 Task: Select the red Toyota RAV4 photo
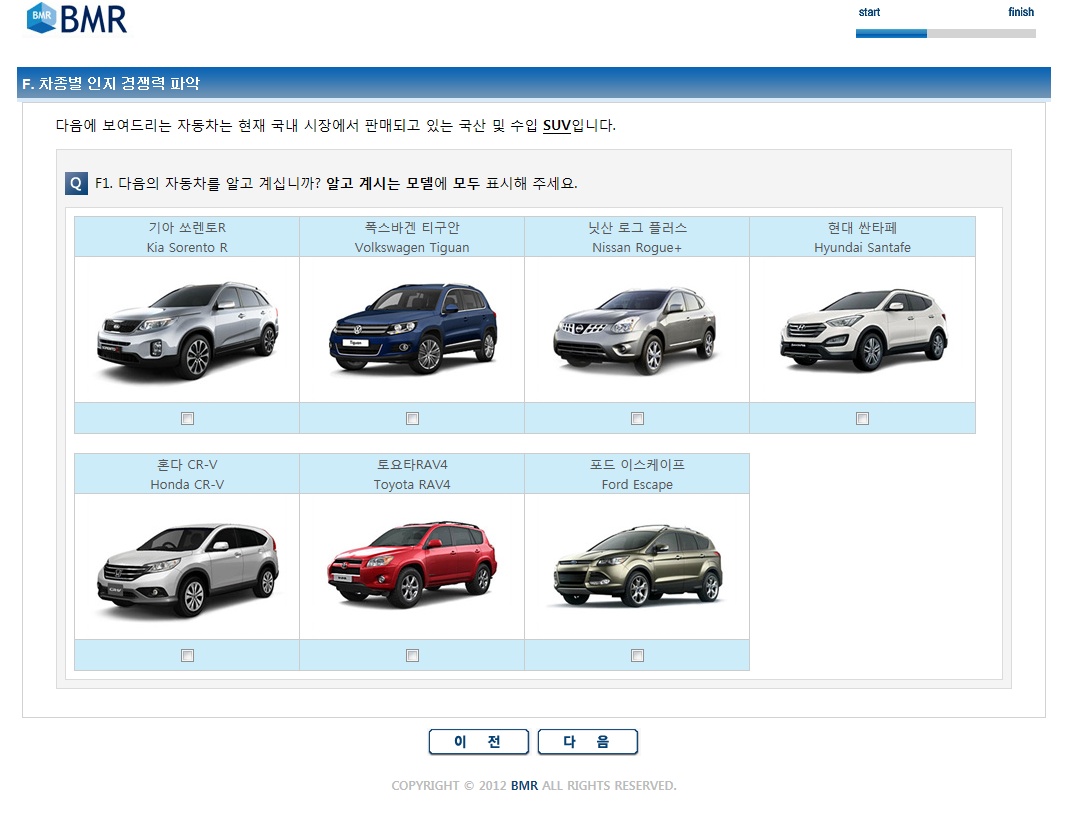pos(412,567)
